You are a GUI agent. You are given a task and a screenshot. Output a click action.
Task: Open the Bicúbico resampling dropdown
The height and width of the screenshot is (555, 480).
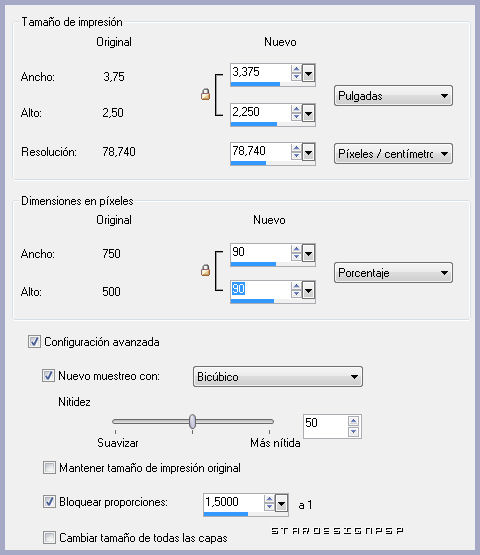click(278, 377)
